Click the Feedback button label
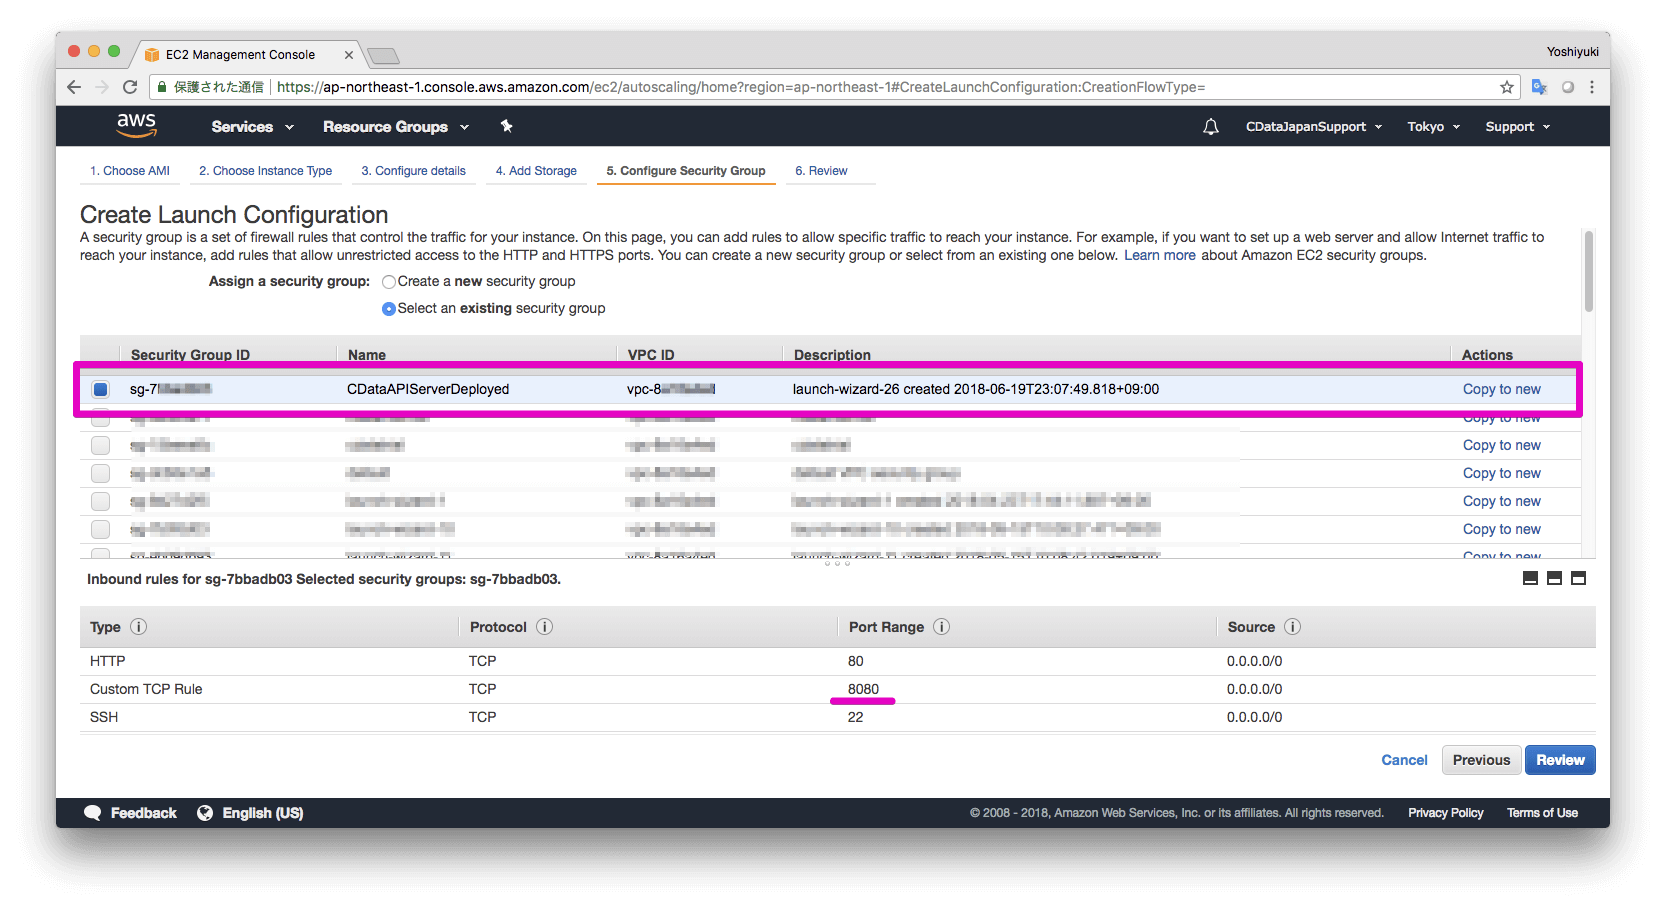The width and height of the screenshot is (1666, 908). pos(143,813)
